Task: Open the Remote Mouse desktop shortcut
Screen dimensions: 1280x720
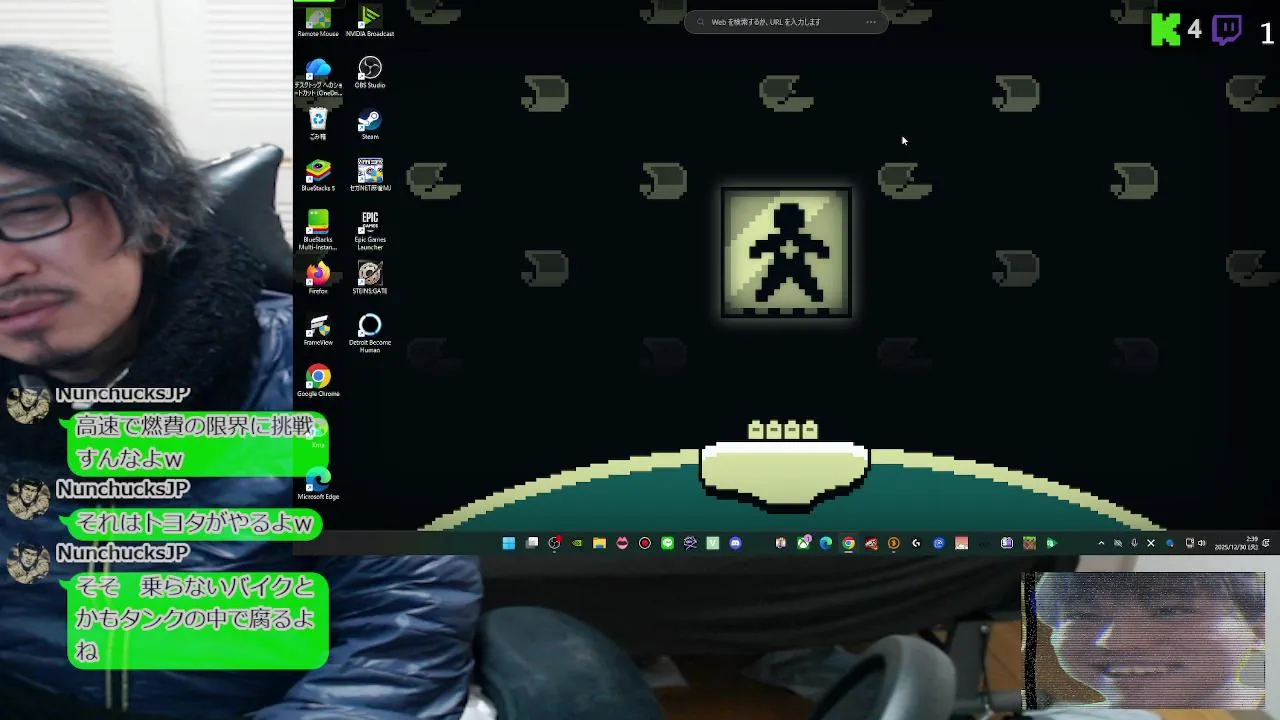Action: click(x=318, y=21)
